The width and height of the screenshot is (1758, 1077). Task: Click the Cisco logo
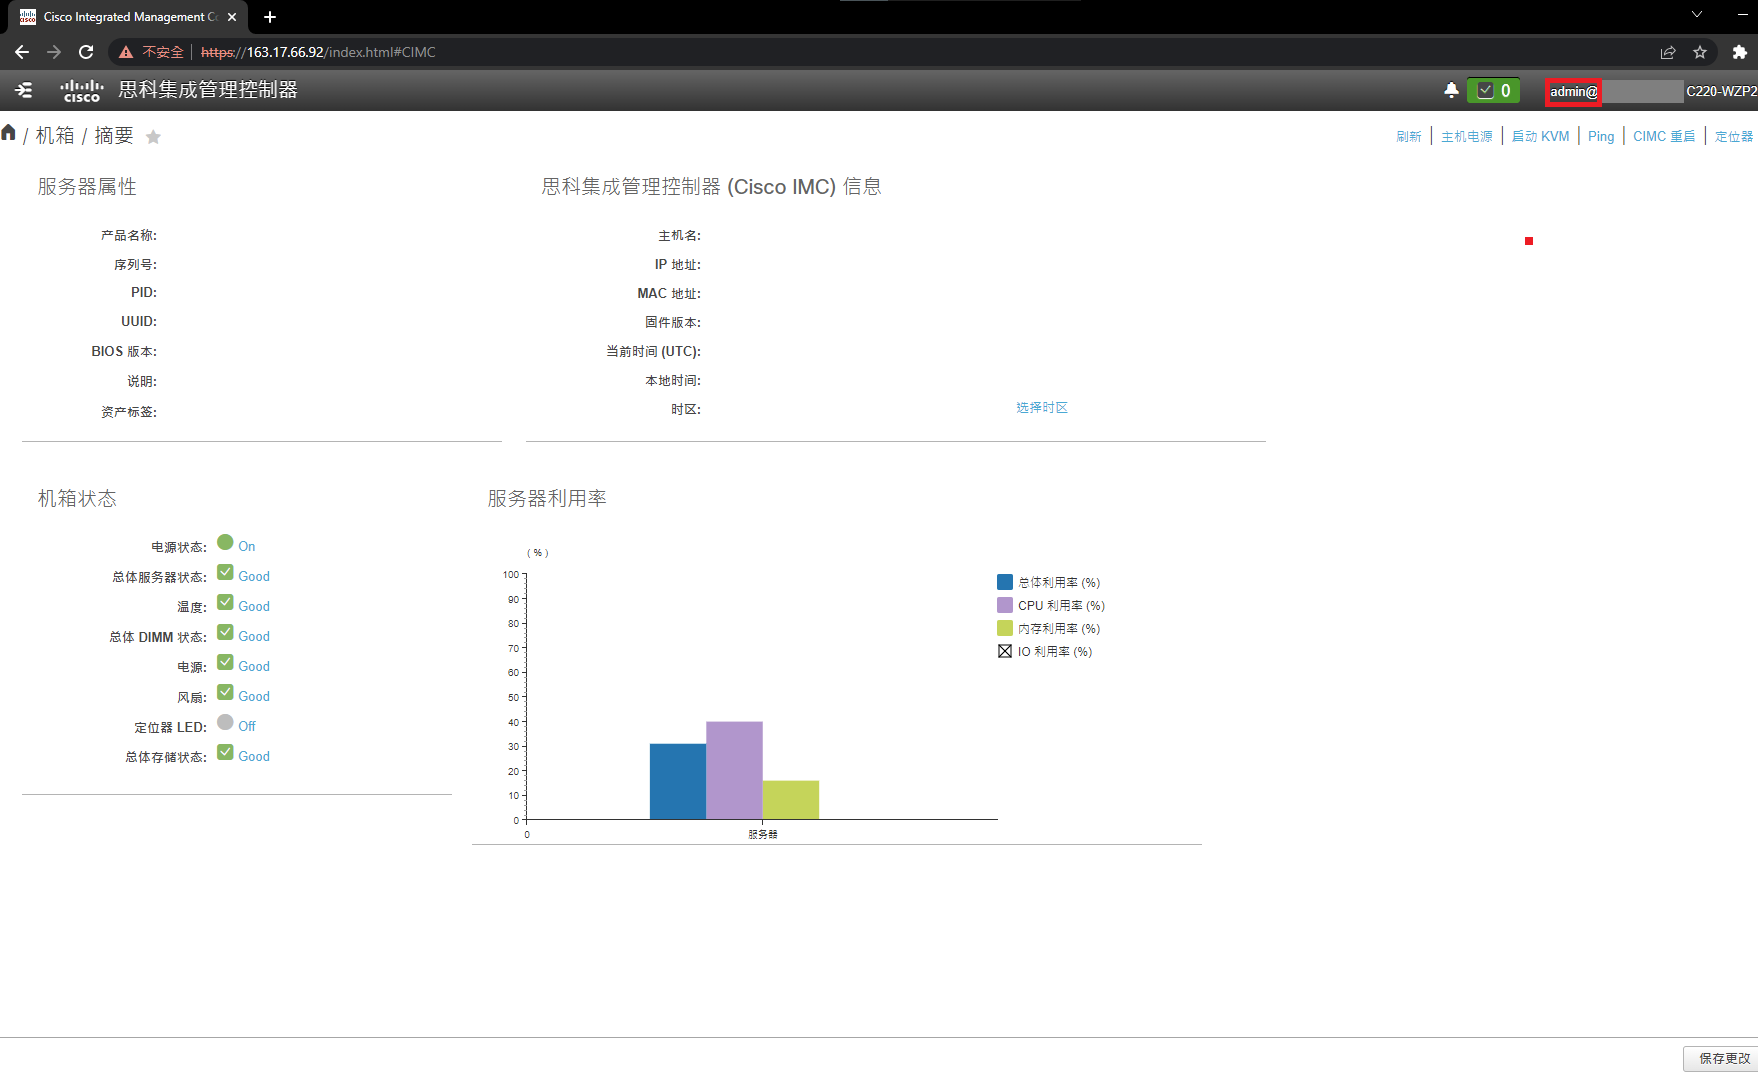[x=82, y=91]
